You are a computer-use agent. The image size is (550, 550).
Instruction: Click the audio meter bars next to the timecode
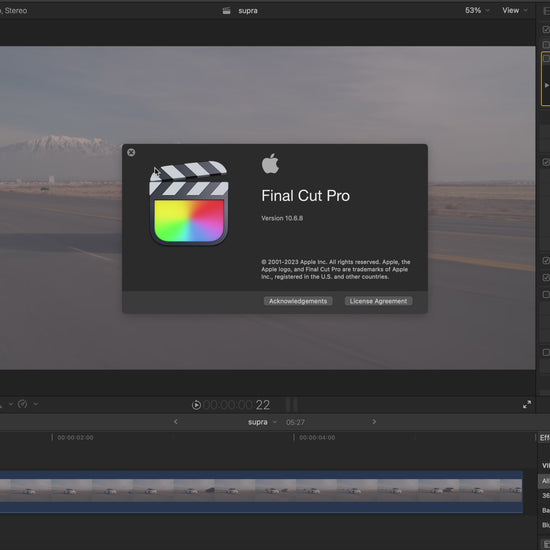tap(292, 404)
